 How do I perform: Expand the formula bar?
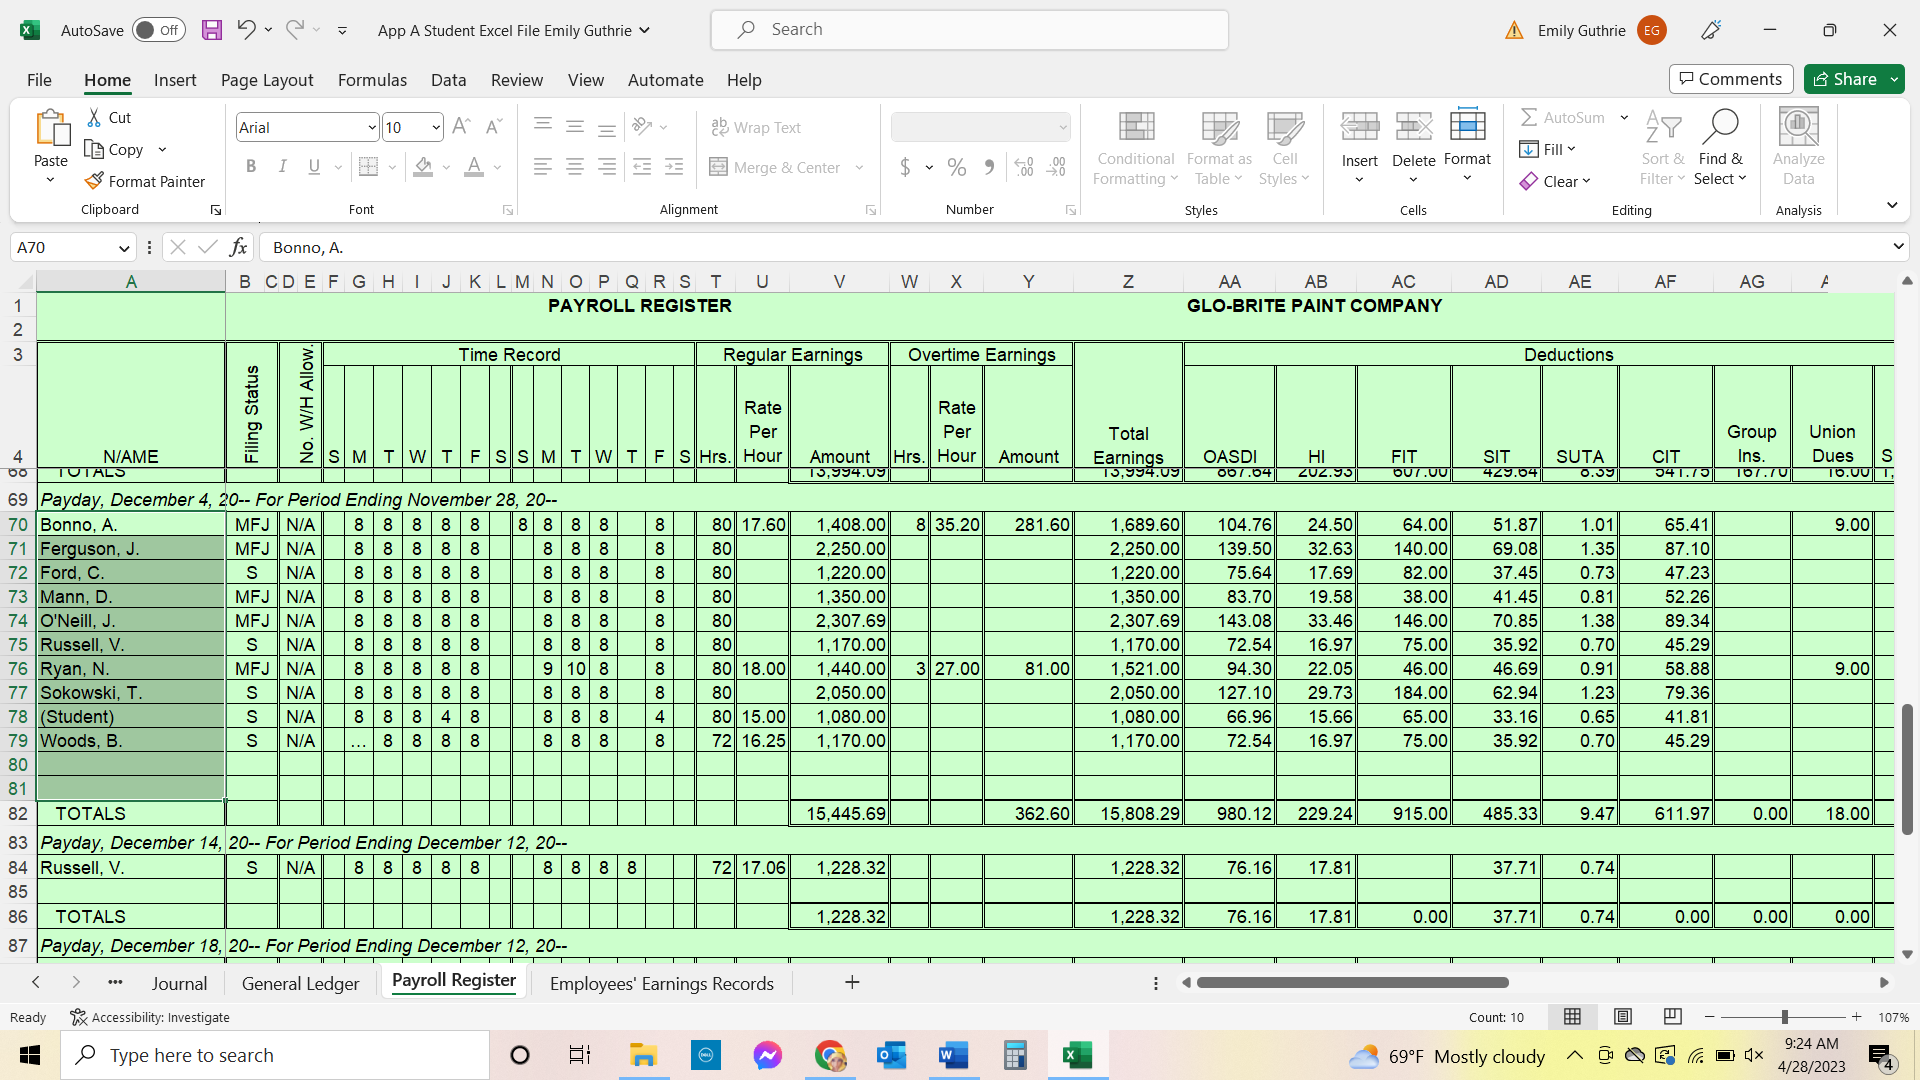pos(1898,246)
